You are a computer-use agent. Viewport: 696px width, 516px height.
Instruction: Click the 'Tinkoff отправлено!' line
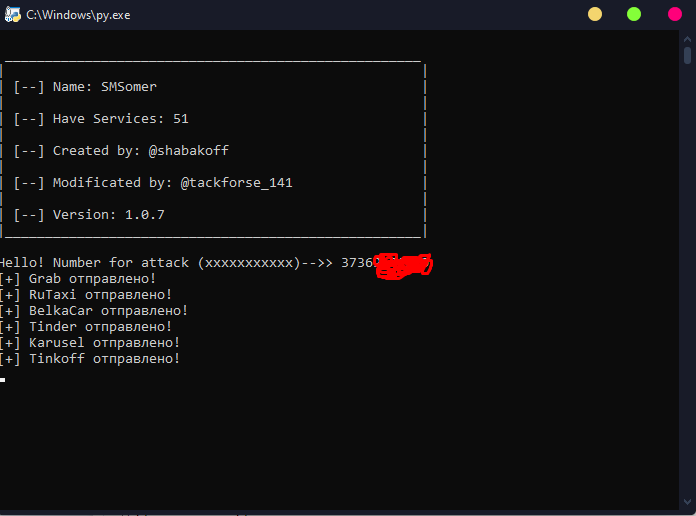(x=89, y=359)
